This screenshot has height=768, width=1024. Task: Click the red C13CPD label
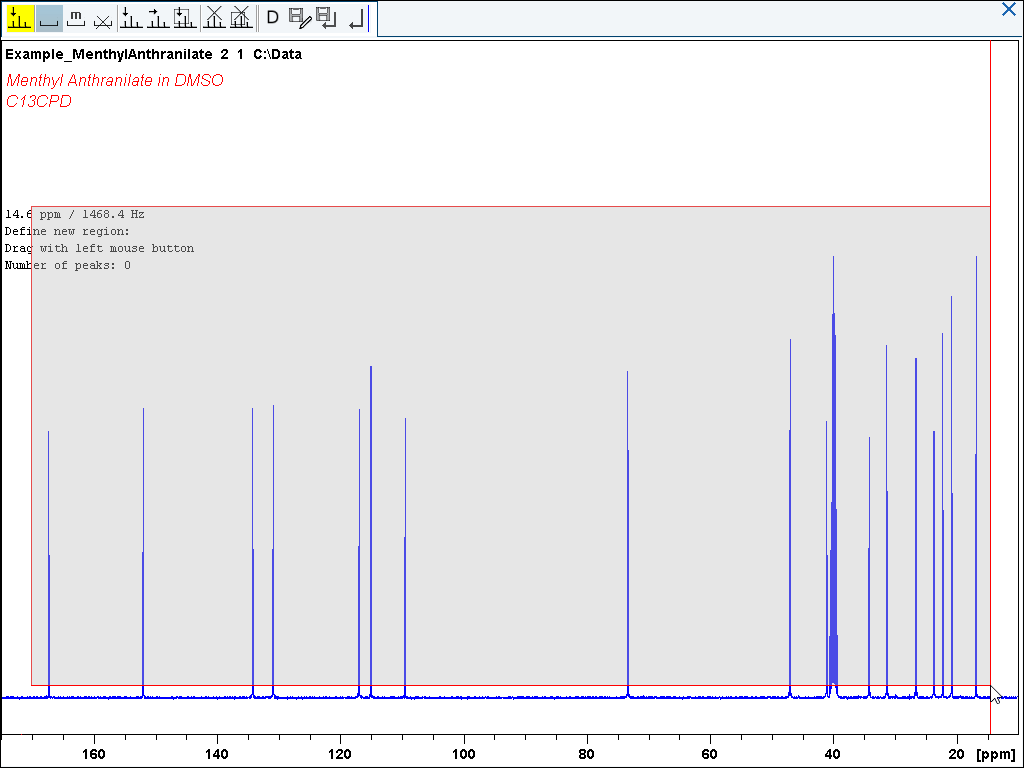pos(39,101)
